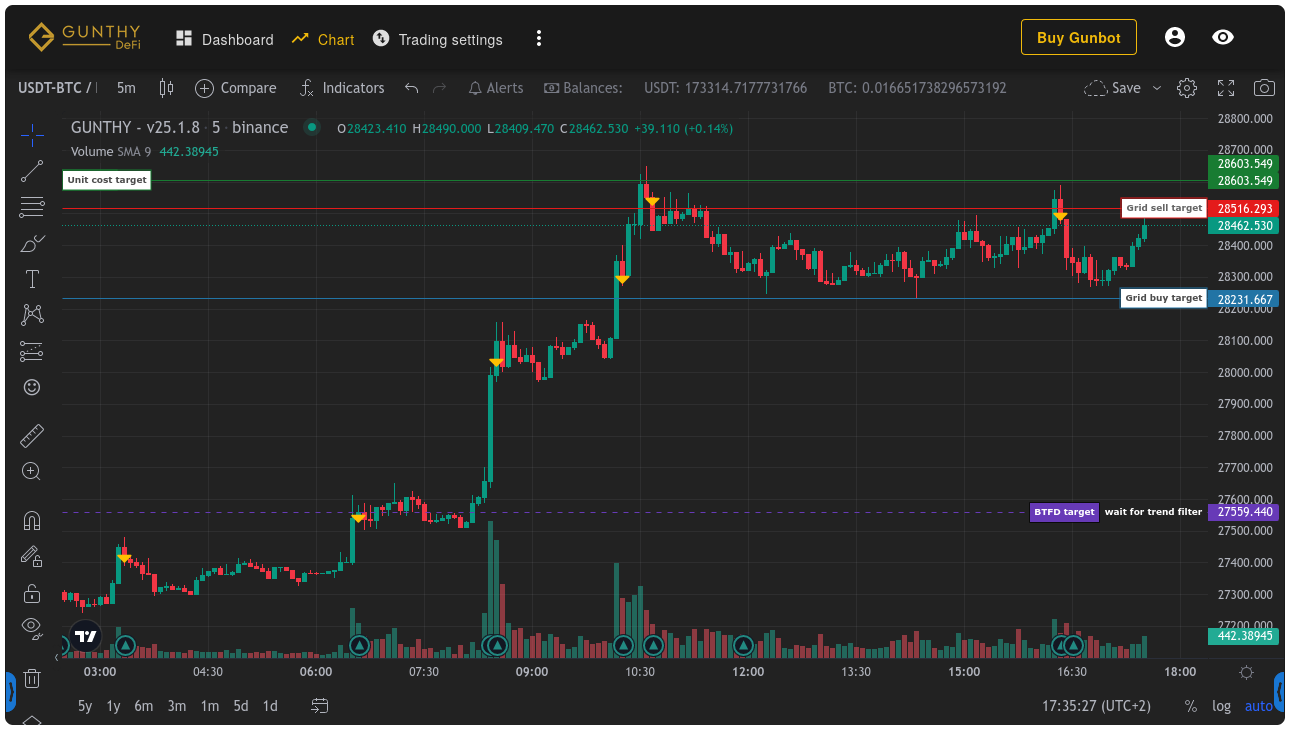Open chart settings gear

(1187, 88)
